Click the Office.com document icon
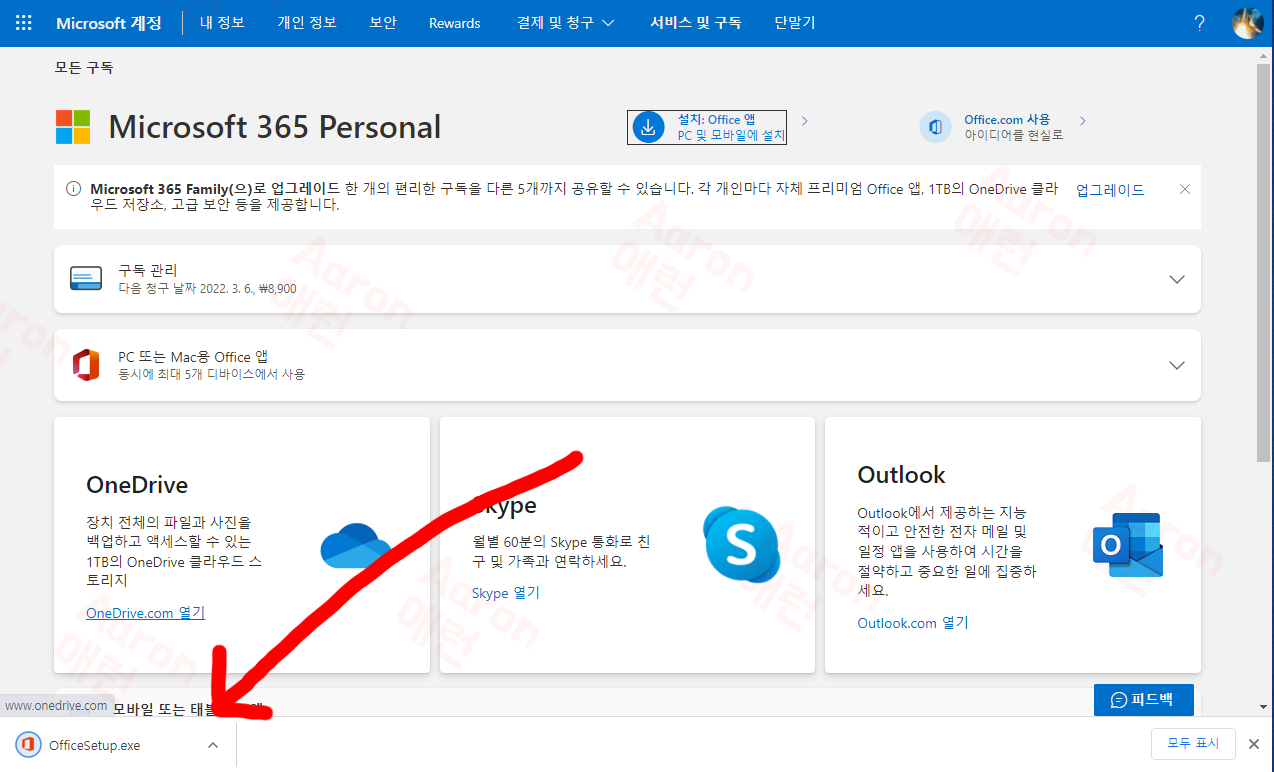Image resolution: width=1274 pixels, height=772 pixels. pos(935,127)
